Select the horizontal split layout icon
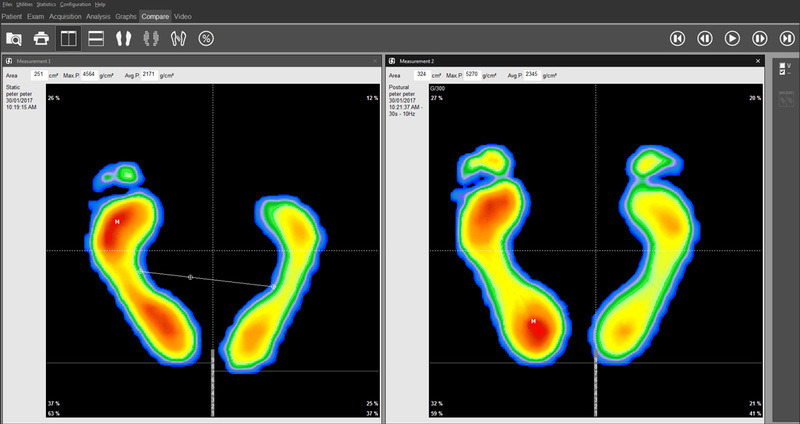800x424 pixels. point(97,38)
